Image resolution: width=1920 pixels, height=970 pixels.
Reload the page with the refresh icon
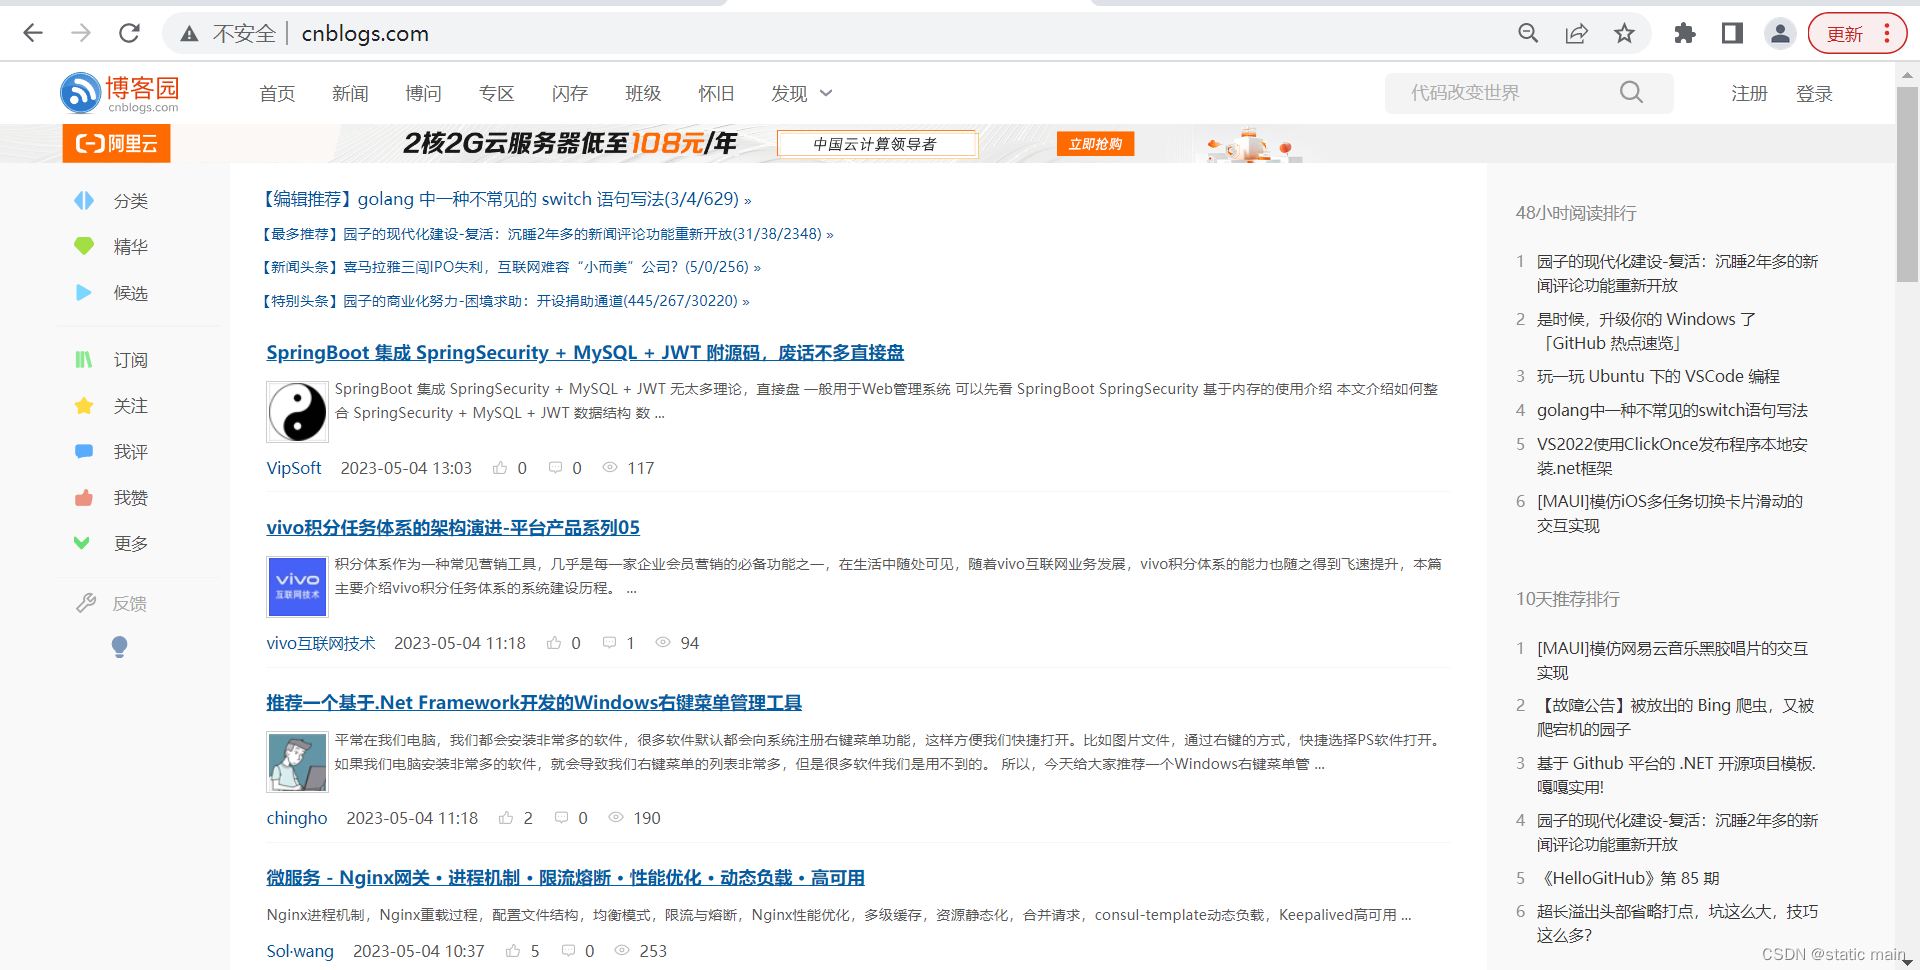tap(129, 33)
